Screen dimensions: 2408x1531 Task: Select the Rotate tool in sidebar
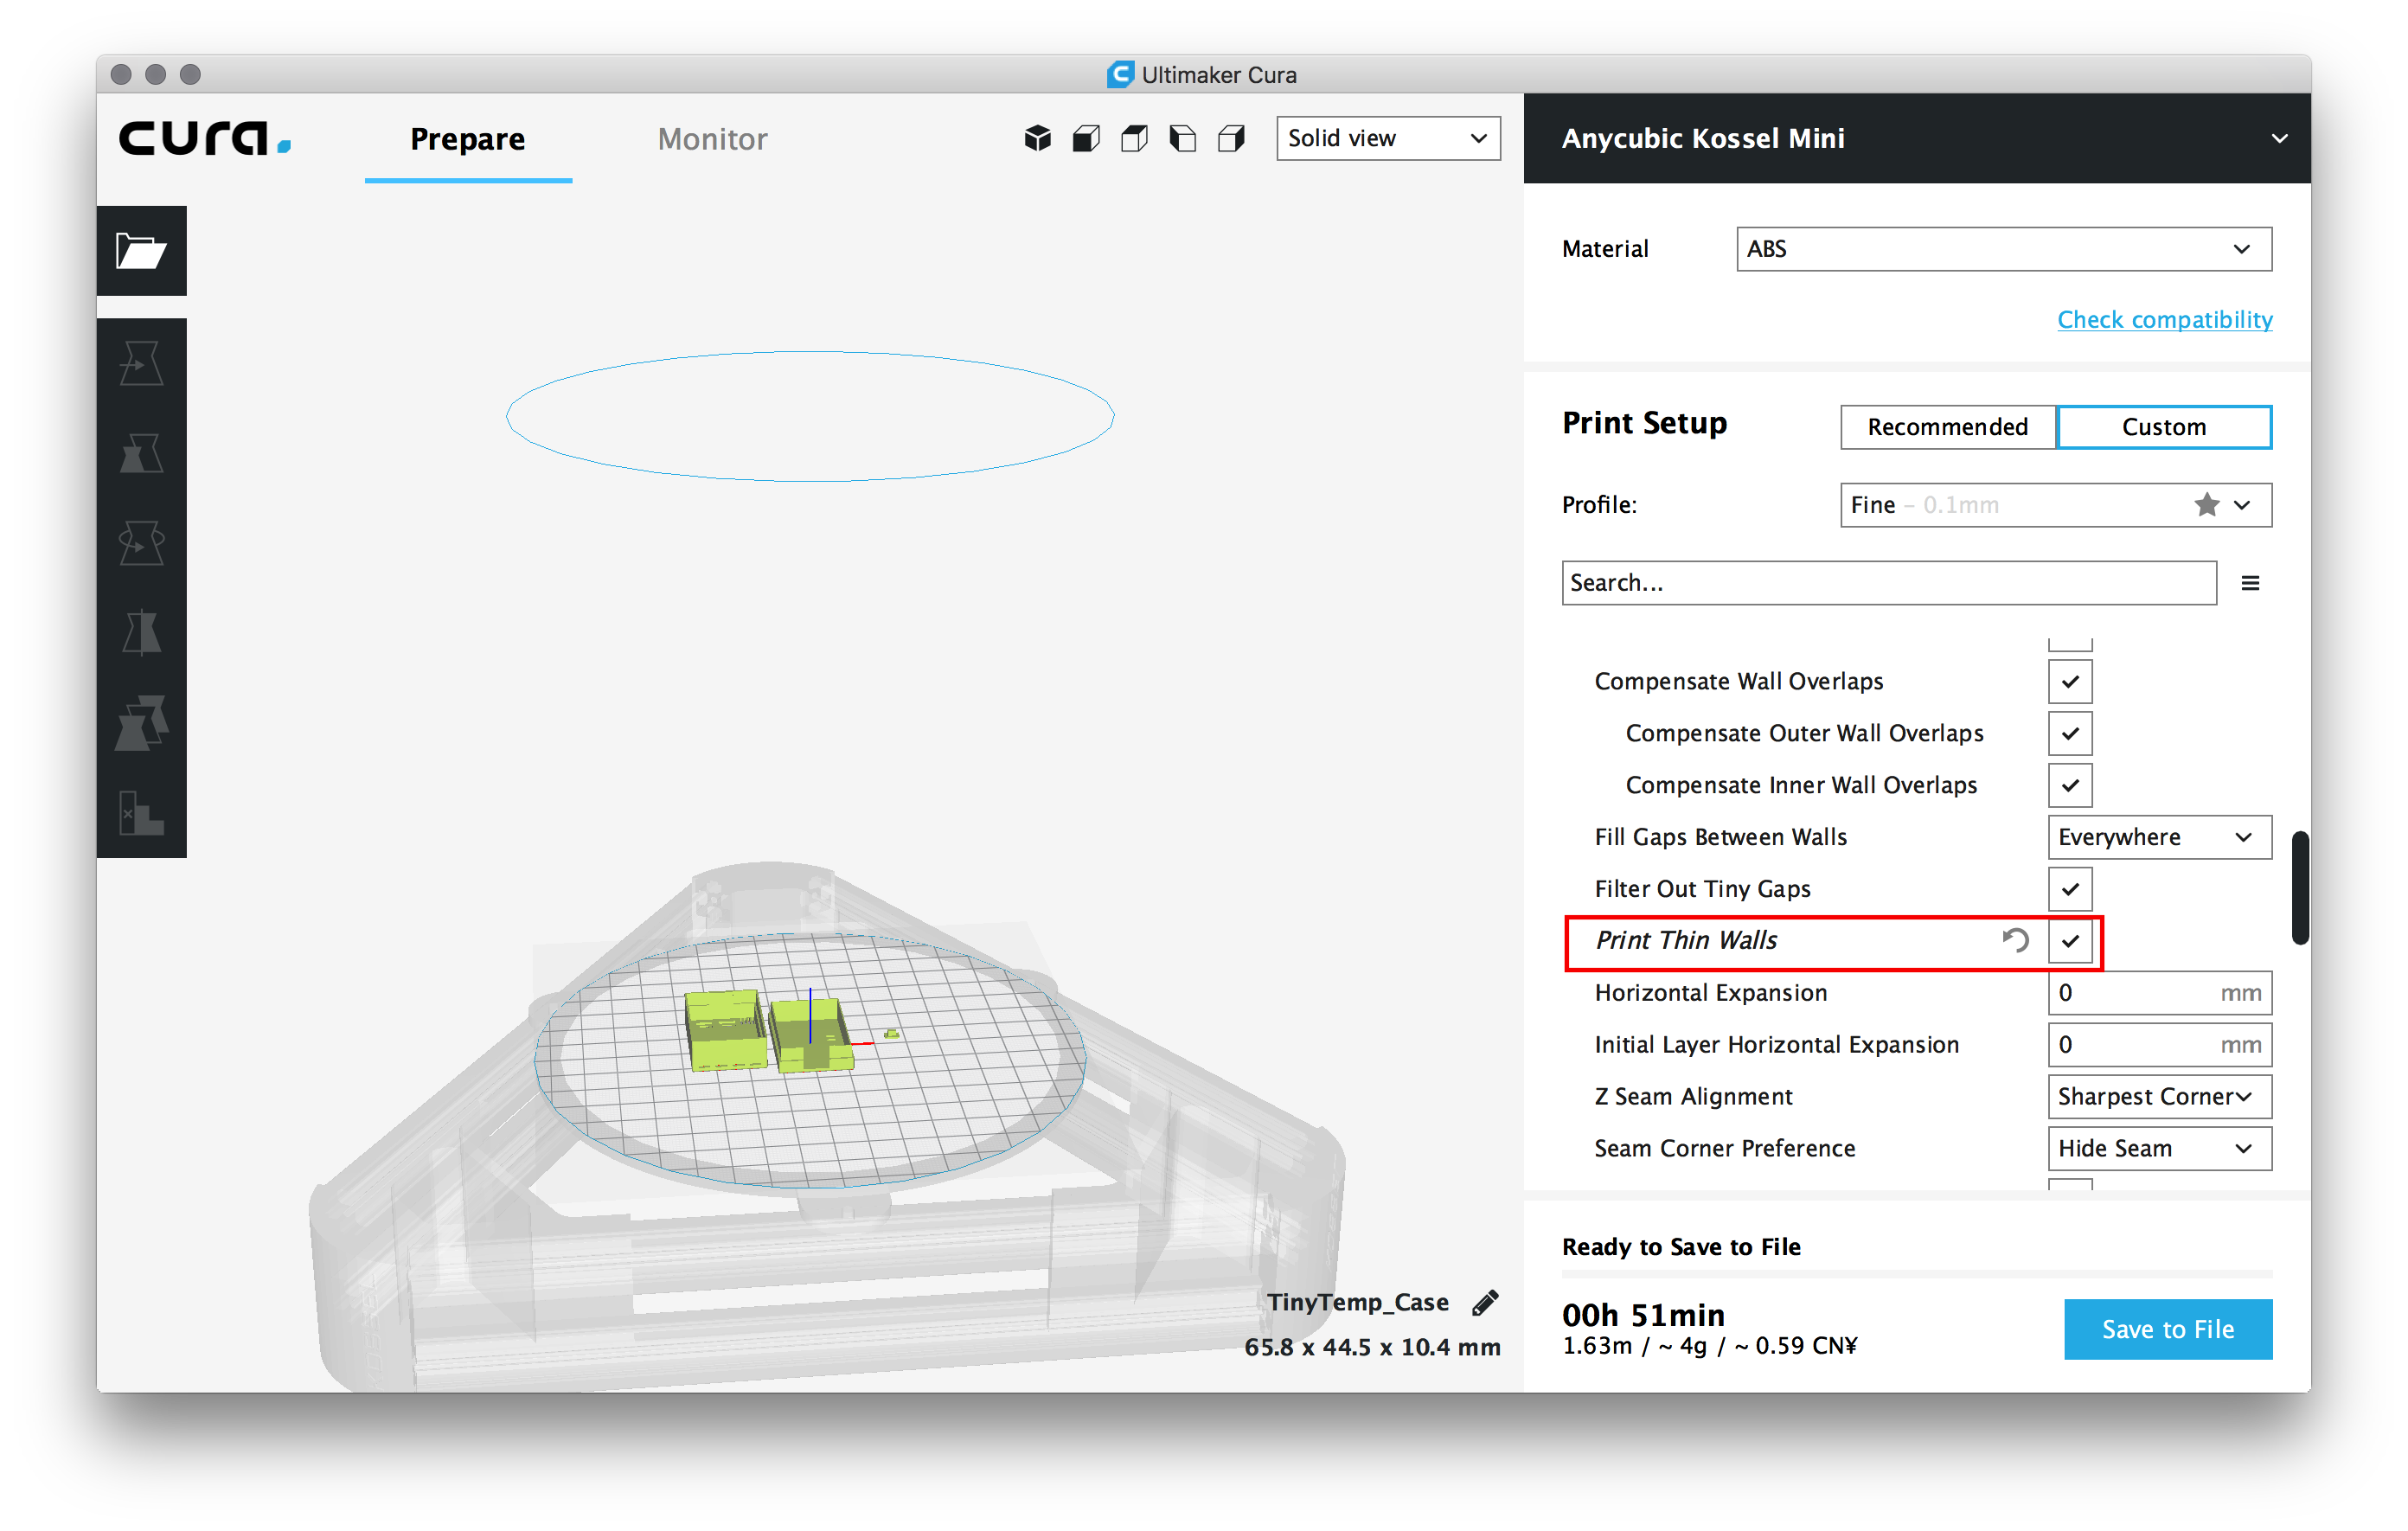pyautogui.click(x=141, y=543)
